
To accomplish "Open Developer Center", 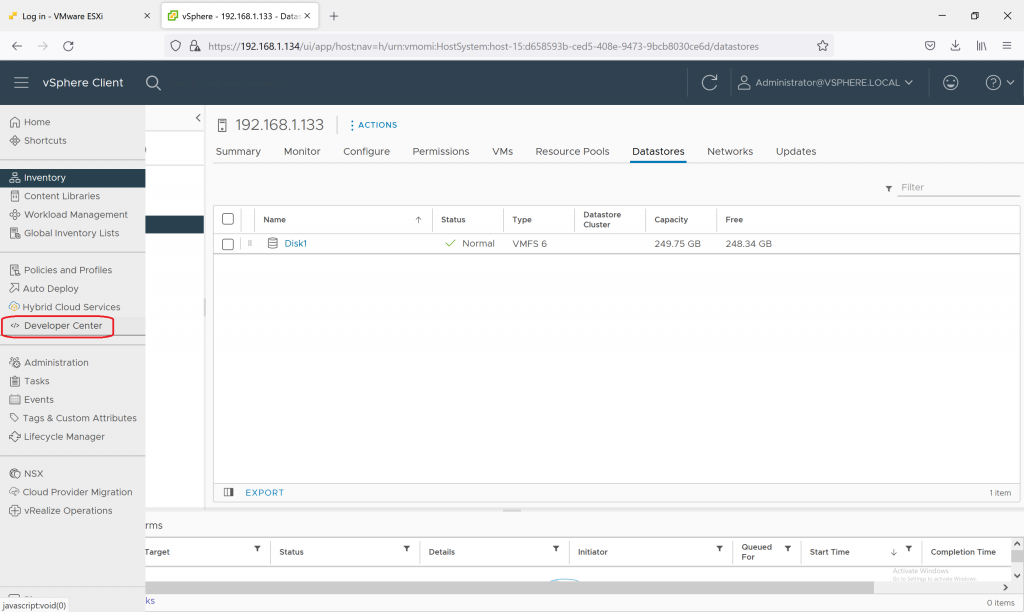I will click(57, 326).
